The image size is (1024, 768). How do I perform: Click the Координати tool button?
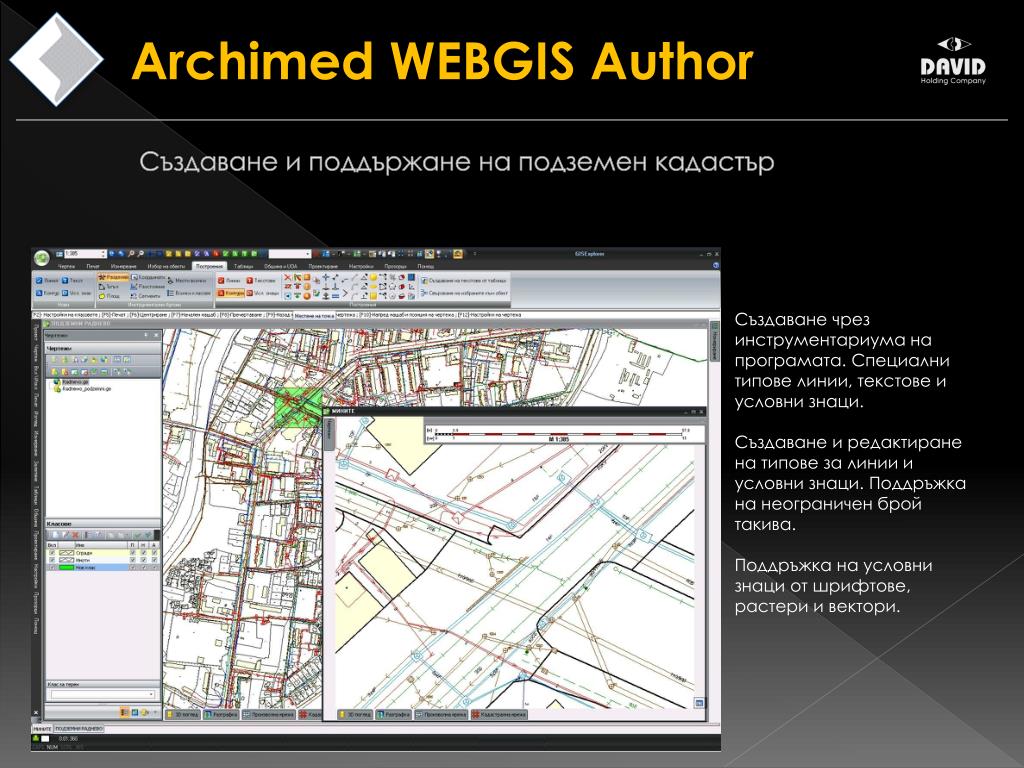click(x=148, y=277)
